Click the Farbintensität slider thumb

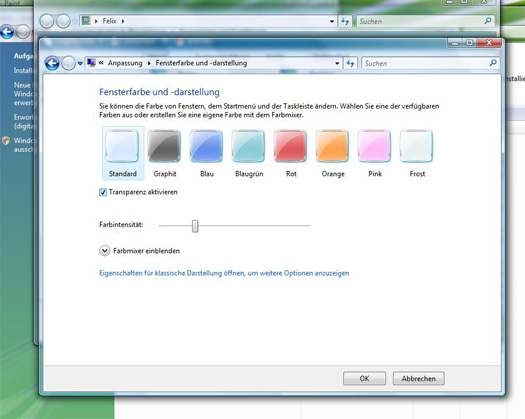point(195,226)
